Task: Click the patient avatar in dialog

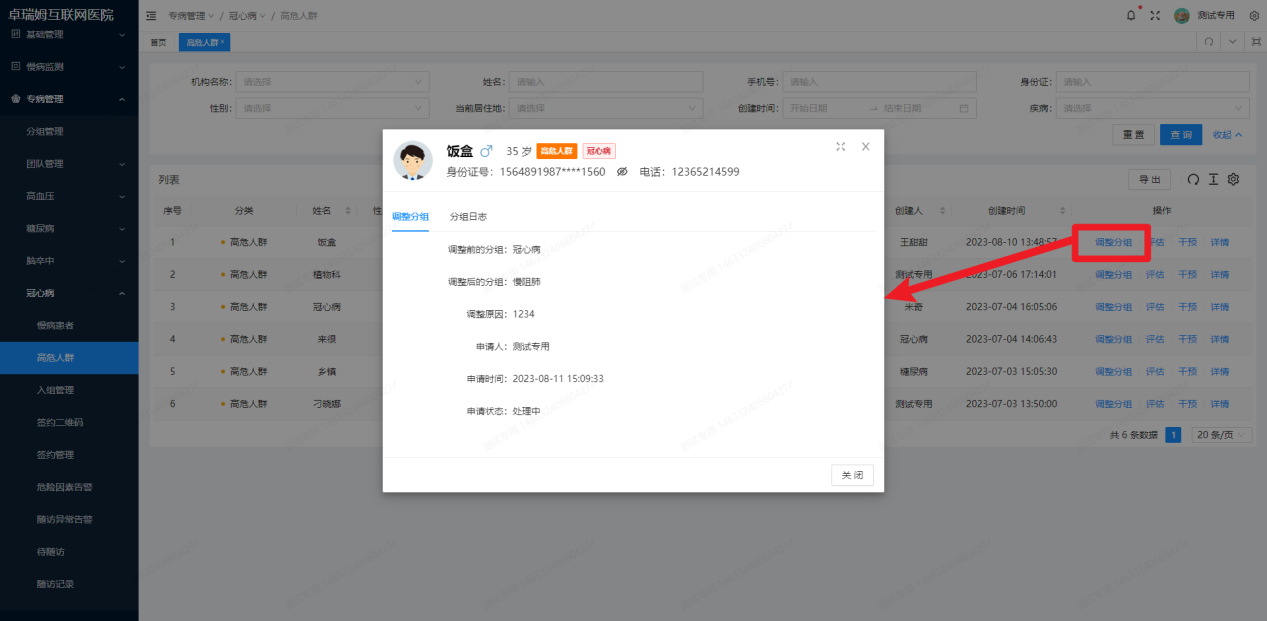Action: (413, 160)
